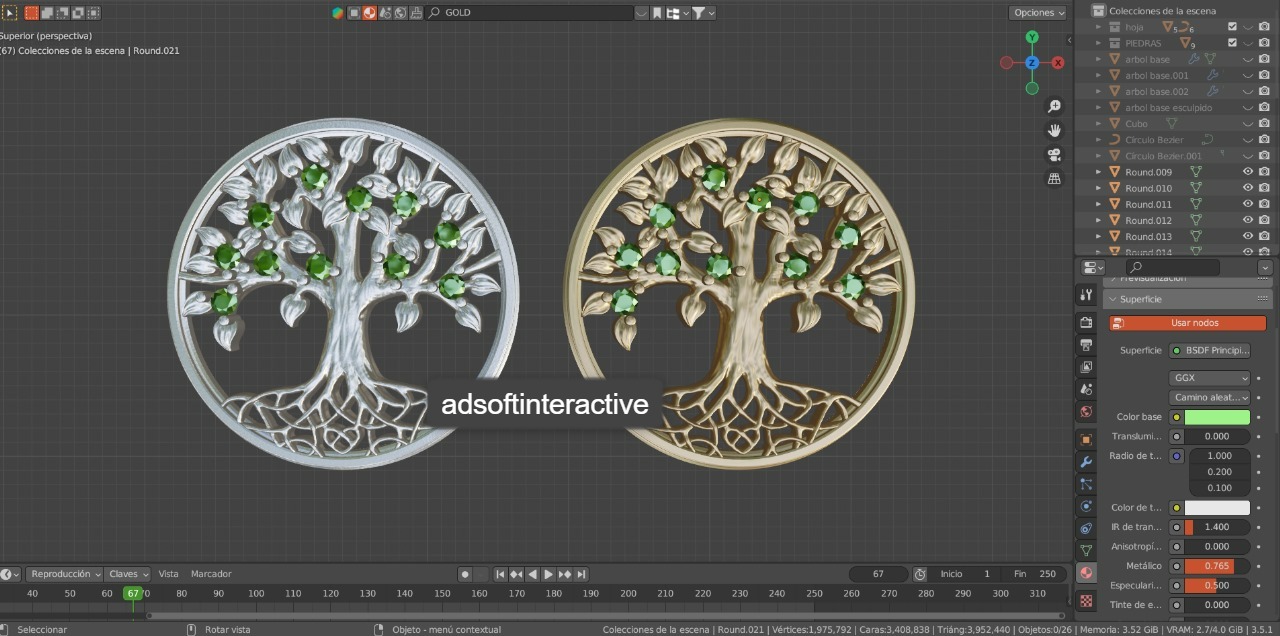This screenshot has height=636, width=1280.
Task: Open the Opciones dropdown
Action: 1038,13
